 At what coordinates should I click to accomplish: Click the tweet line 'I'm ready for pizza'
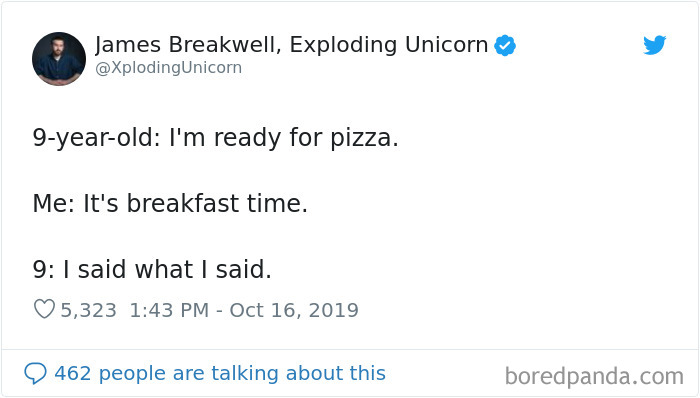(x=283, y=137)
